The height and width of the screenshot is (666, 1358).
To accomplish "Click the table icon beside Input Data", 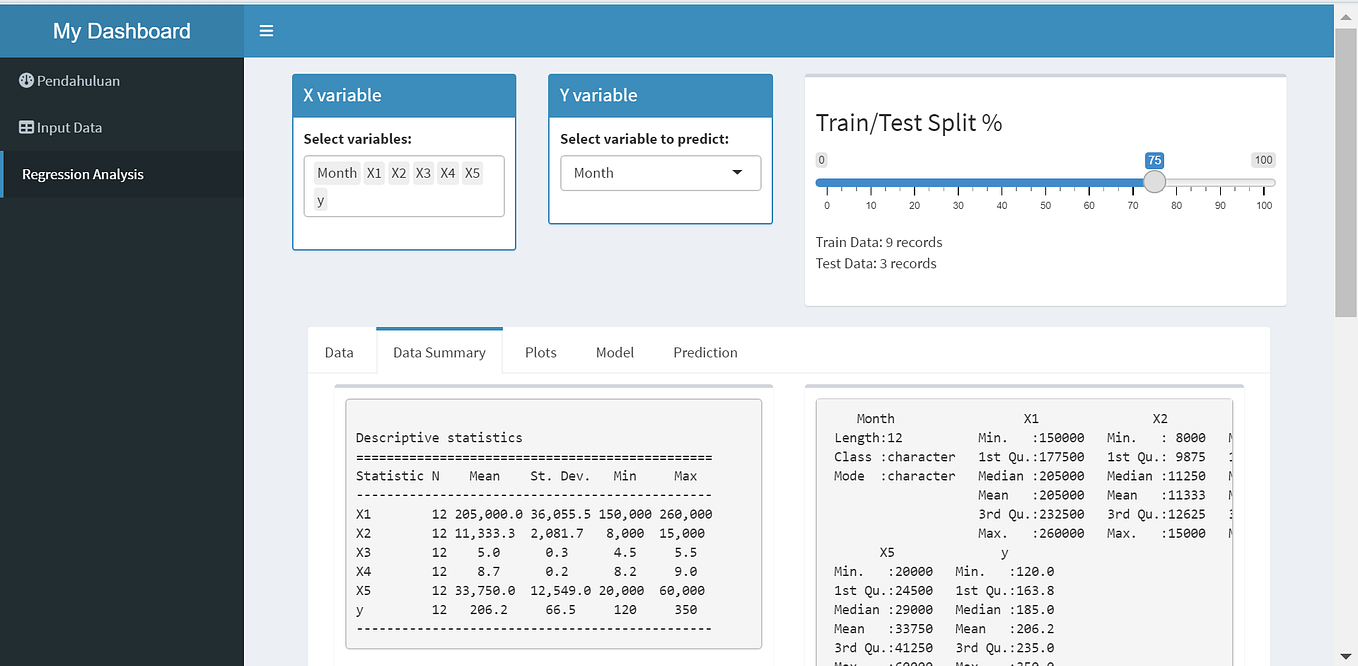I will click(x=25, y=127).
